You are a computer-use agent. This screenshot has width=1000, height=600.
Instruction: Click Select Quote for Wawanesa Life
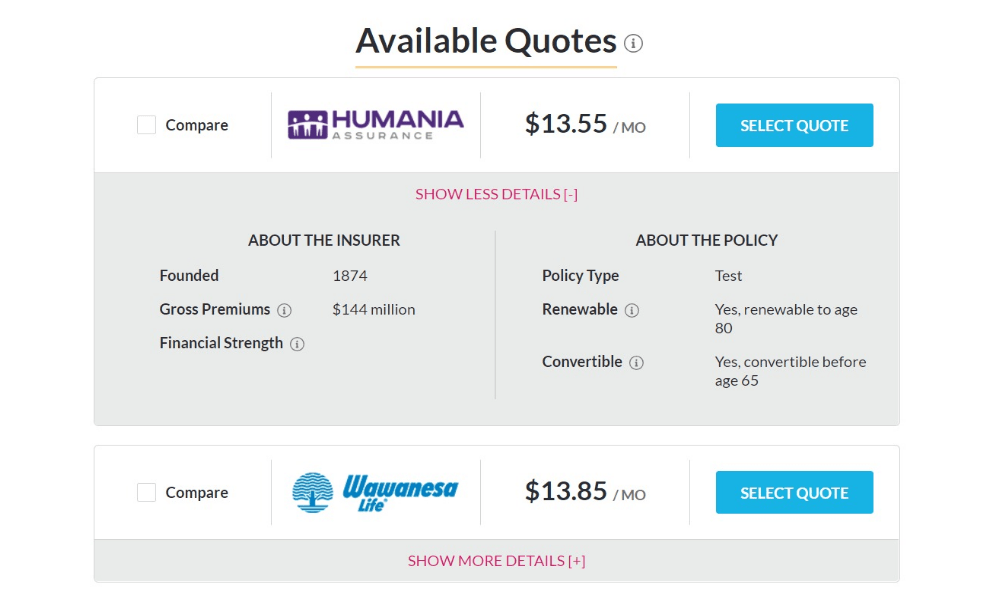[794, 492]
